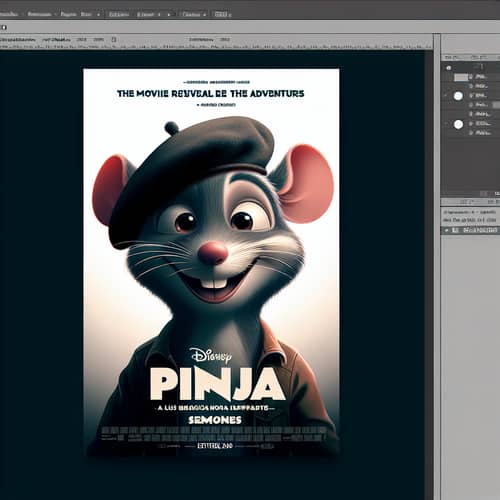Select the gray rectangle layer thumbnail in layers panel
The width and height of the screenshot is (500, 500).
461,77
